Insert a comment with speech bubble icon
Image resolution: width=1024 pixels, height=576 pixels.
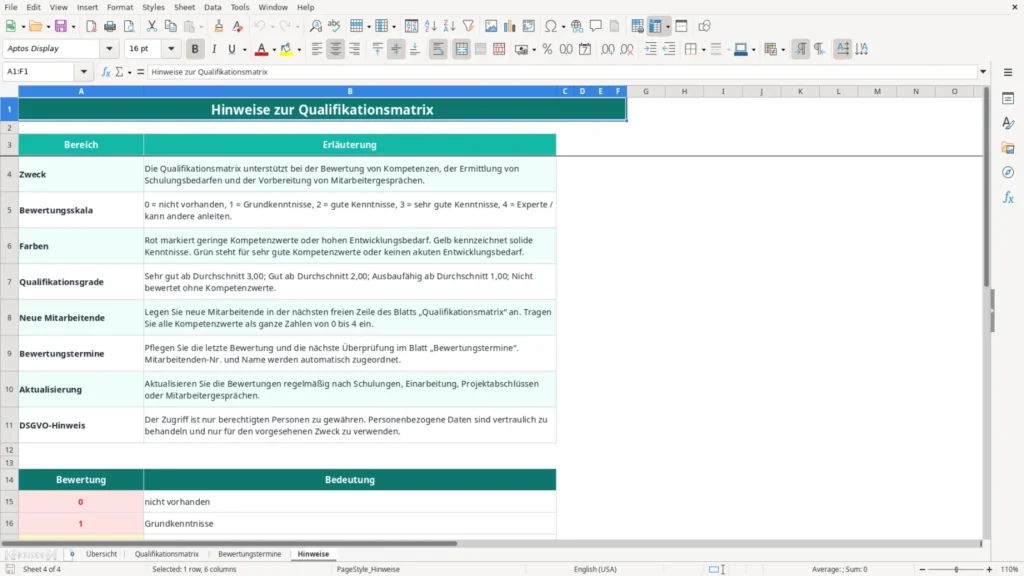point(596,26)
